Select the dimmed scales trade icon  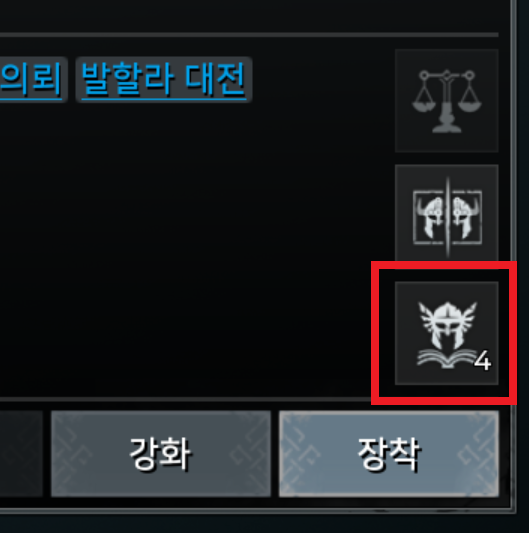tap(447, 101)
